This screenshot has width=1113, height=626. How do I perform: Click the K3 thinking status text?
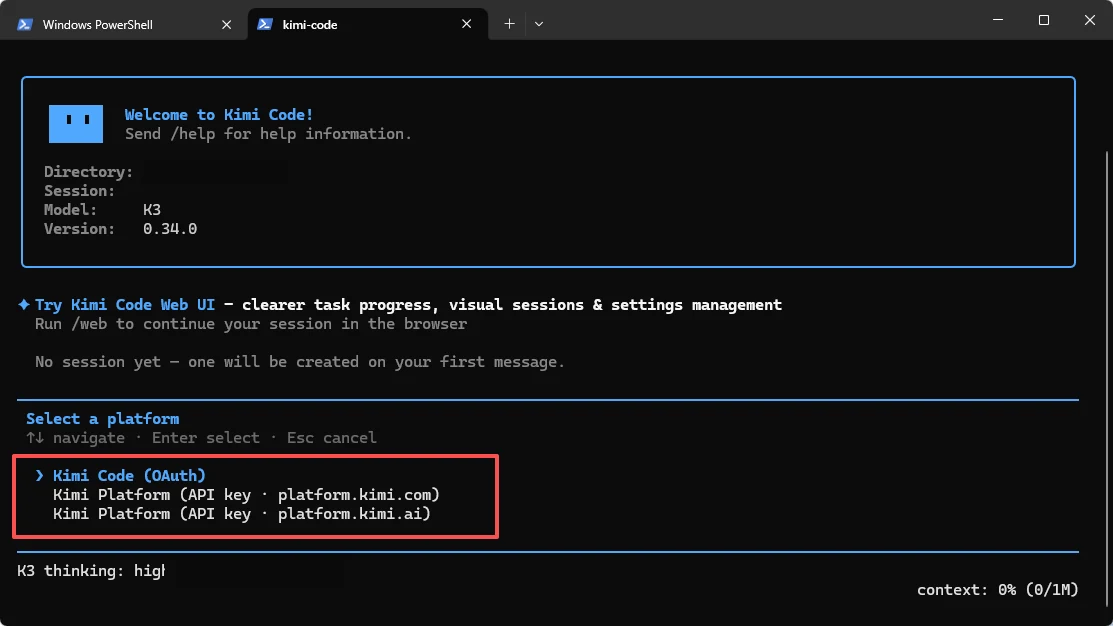click(92, 571)
